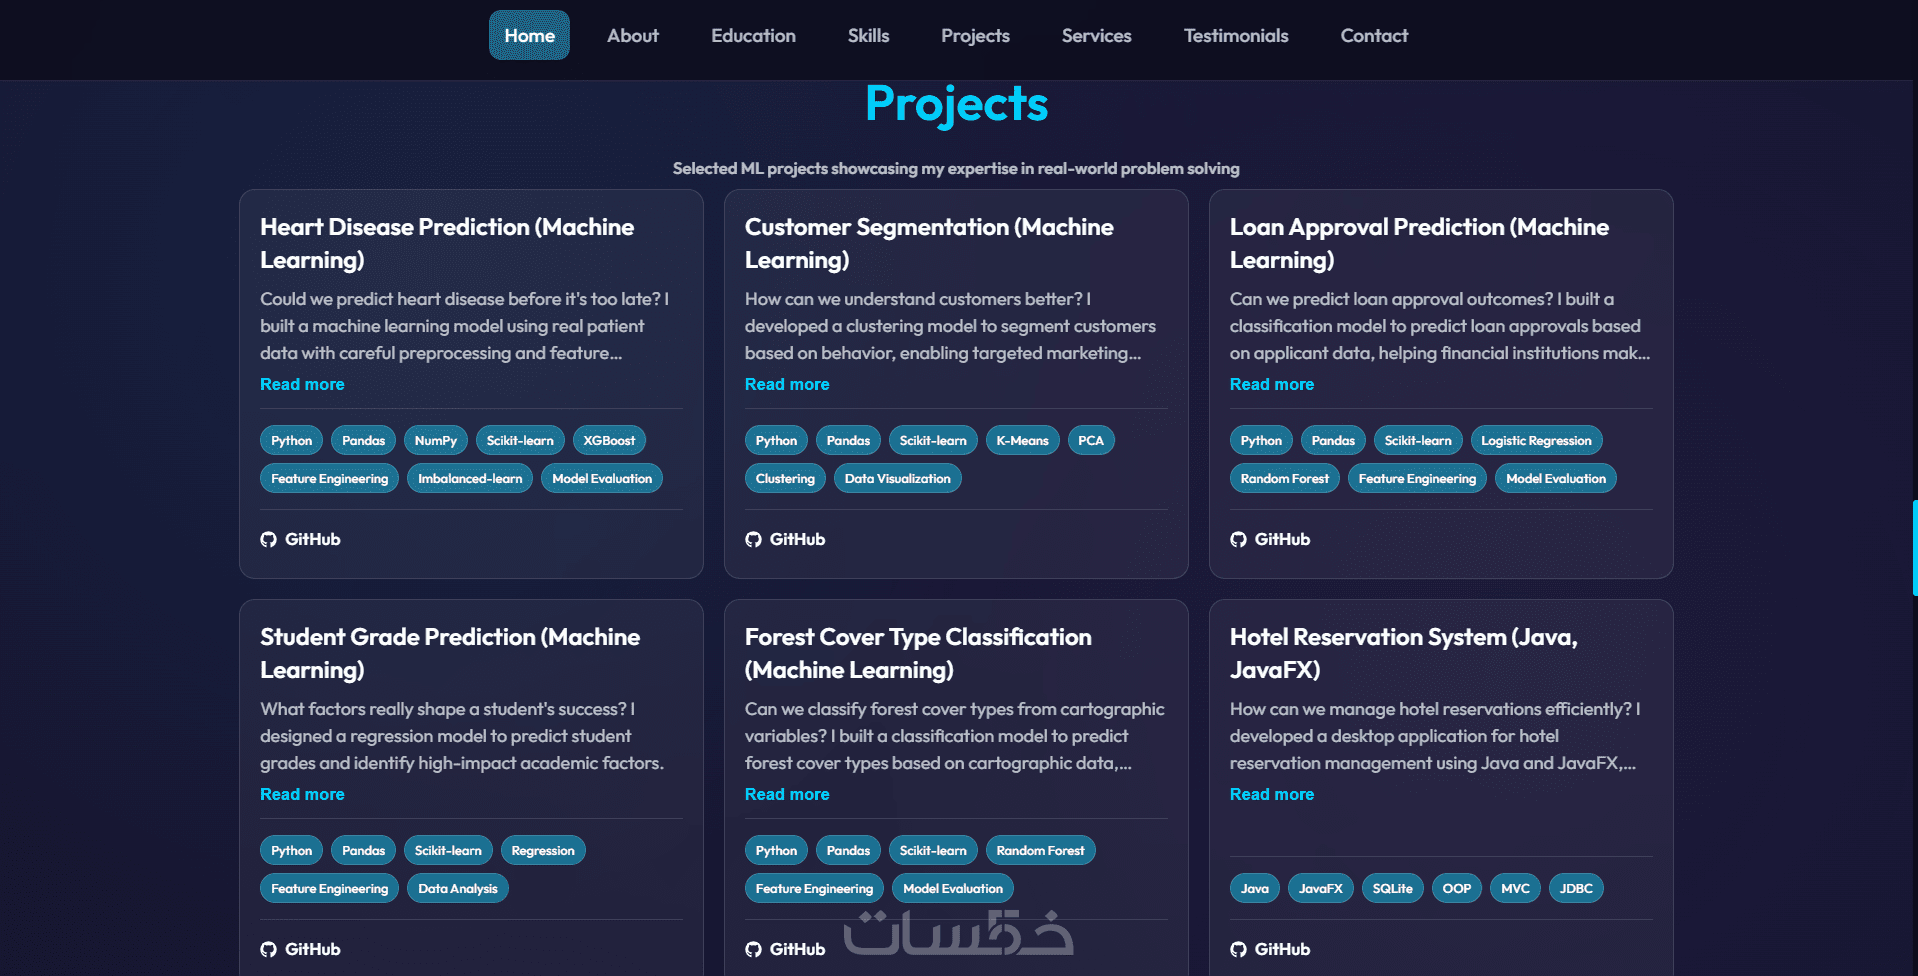This screenshot has height=976, width=1918.
Task: Select the XGBoost tag in Heart Disease card
Action: [x=609, y=440]
